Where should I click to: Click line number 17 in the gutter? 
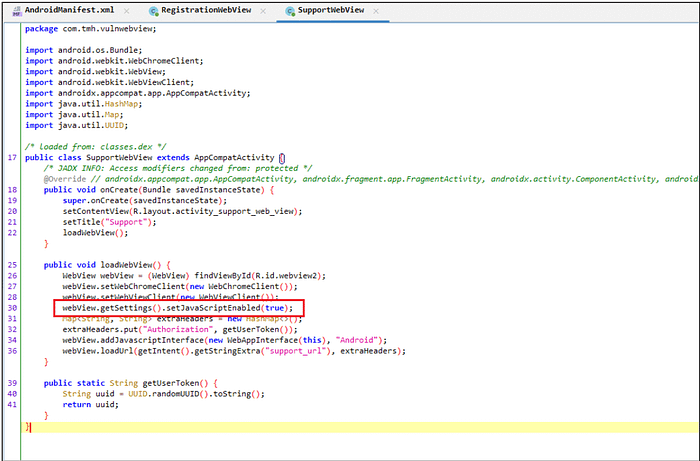click(x=12, y=158)
